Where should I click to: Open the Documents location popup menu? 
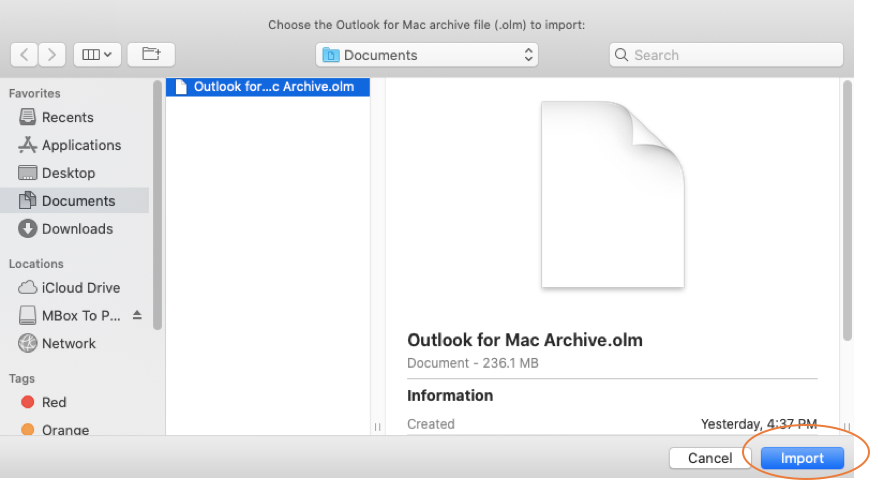coord(427,55)
